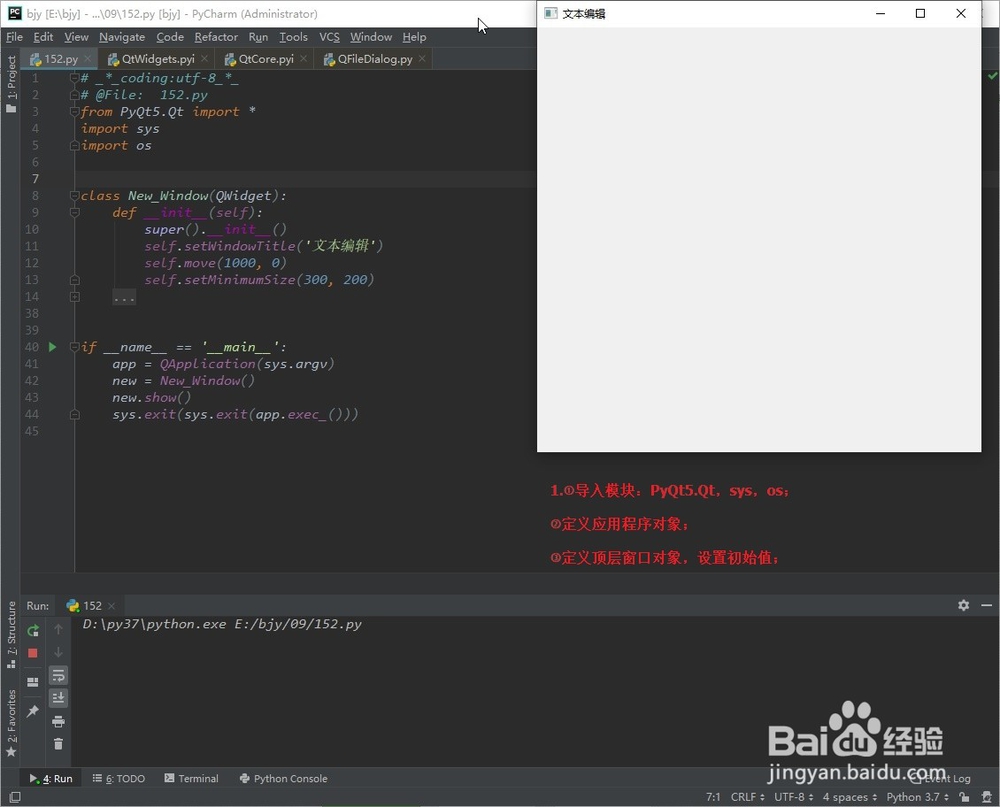Viewport: 1000px width, 807px height.
Task: Open the Event Log
Action: [x=941, y=778]
